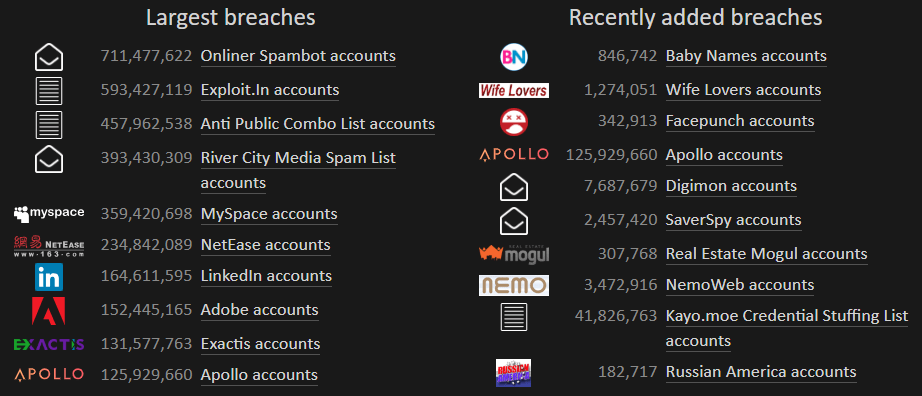The height and width of the screenshot is (396, 922).
Task: Open MySpace accounts link
Action: (269, 214)
